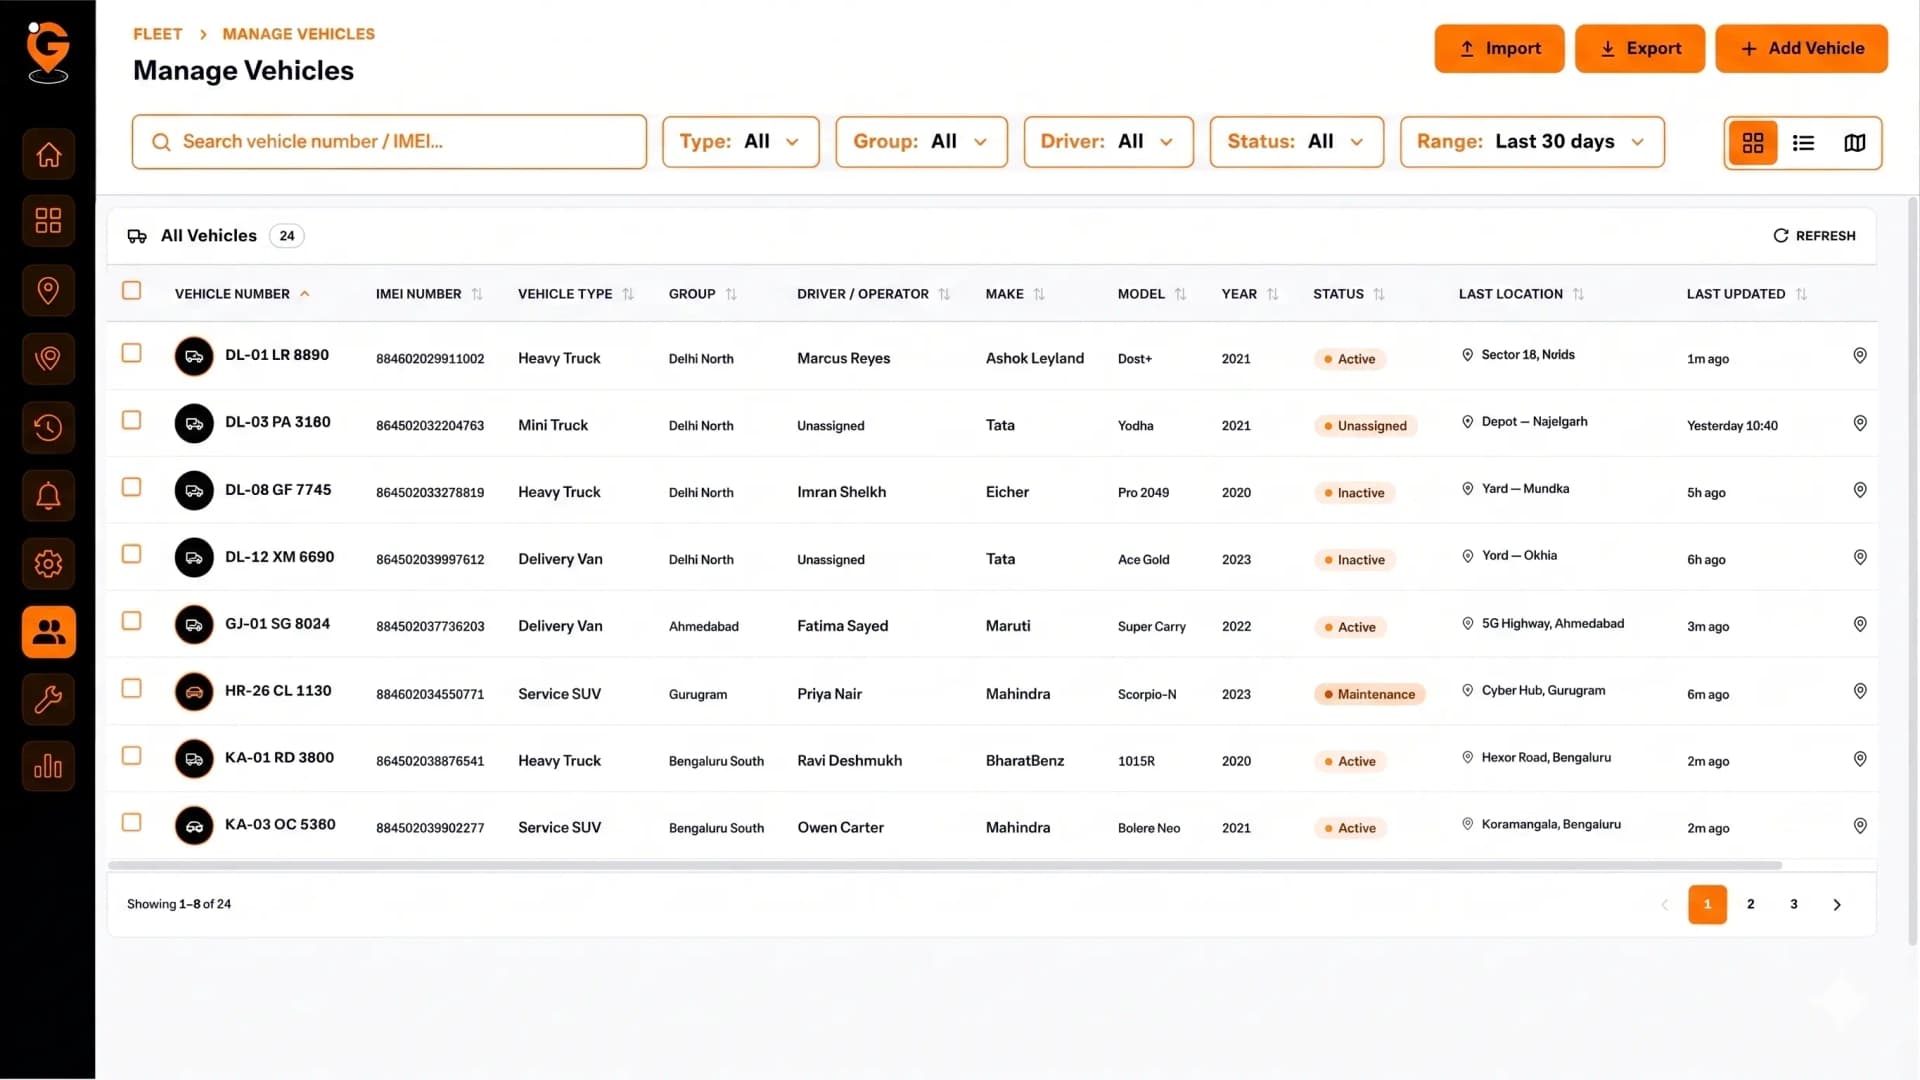
Task: Go to page 3 of results
Action: pyautogui.click(x=1793, y=905)
